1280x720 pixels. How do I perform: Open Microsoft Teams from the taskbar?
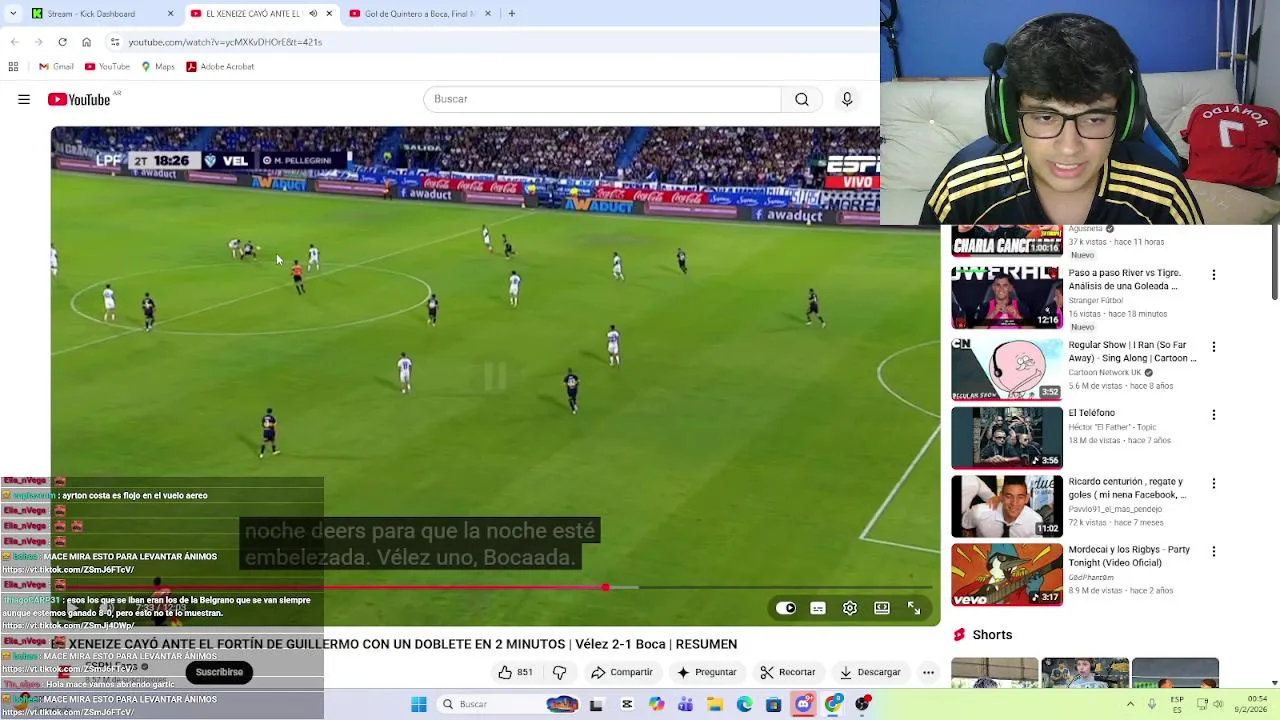point(685,704)
